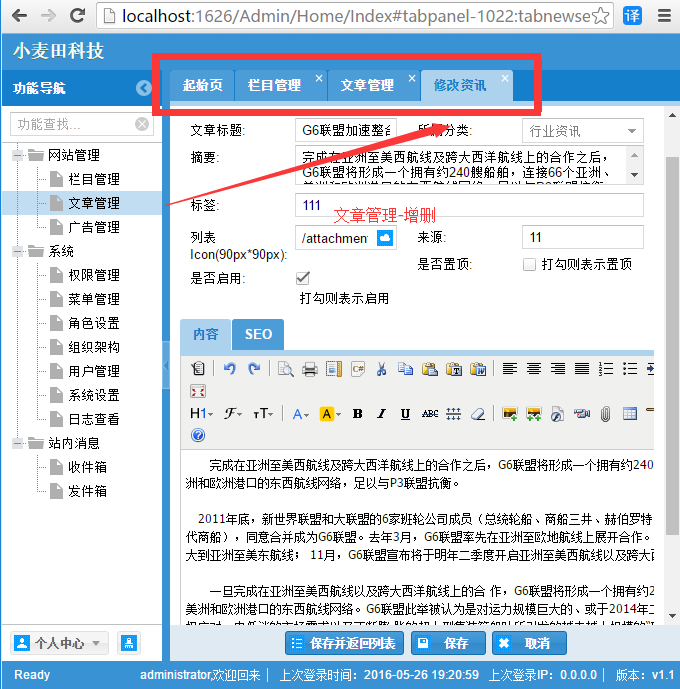Collapse the 网站管理 tree node
Screen dimensions: 680x689
coord(17,155)
